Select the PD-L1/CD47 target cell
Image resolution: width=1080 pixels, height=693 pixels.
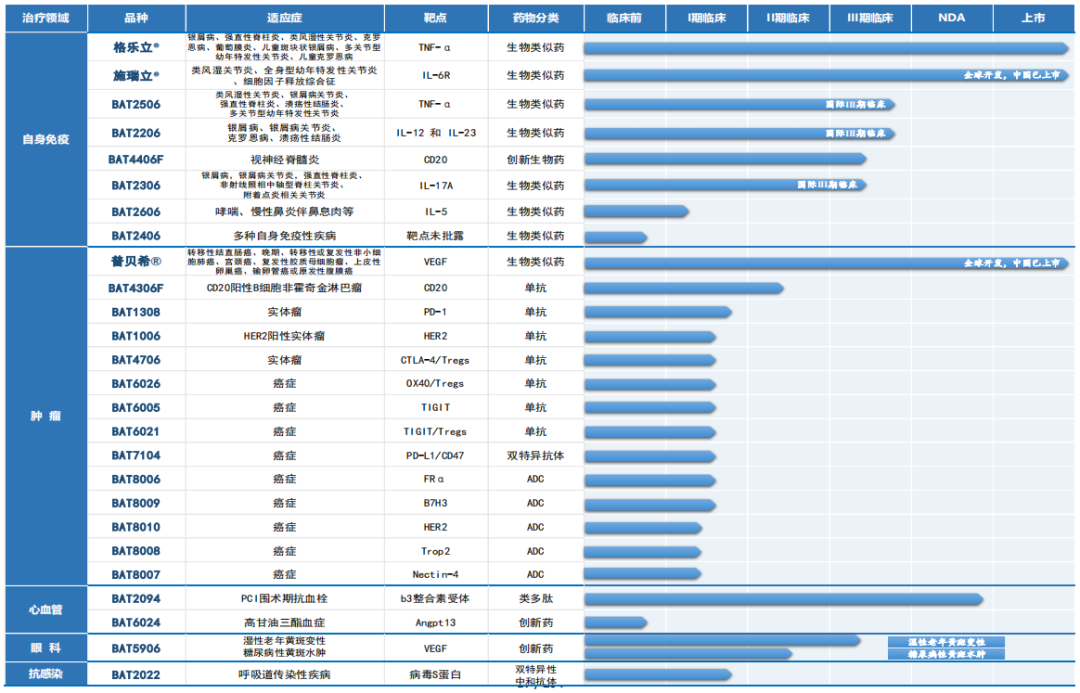click(x=436, y=455)
